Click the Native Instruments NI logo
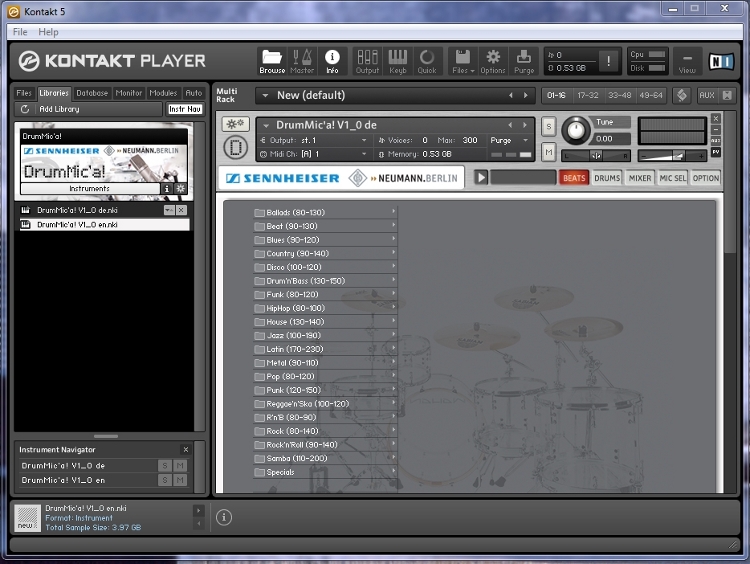Image resolution: width=750 pixels, height=564 pixels. pyautogui.click(x=721, y=61)
